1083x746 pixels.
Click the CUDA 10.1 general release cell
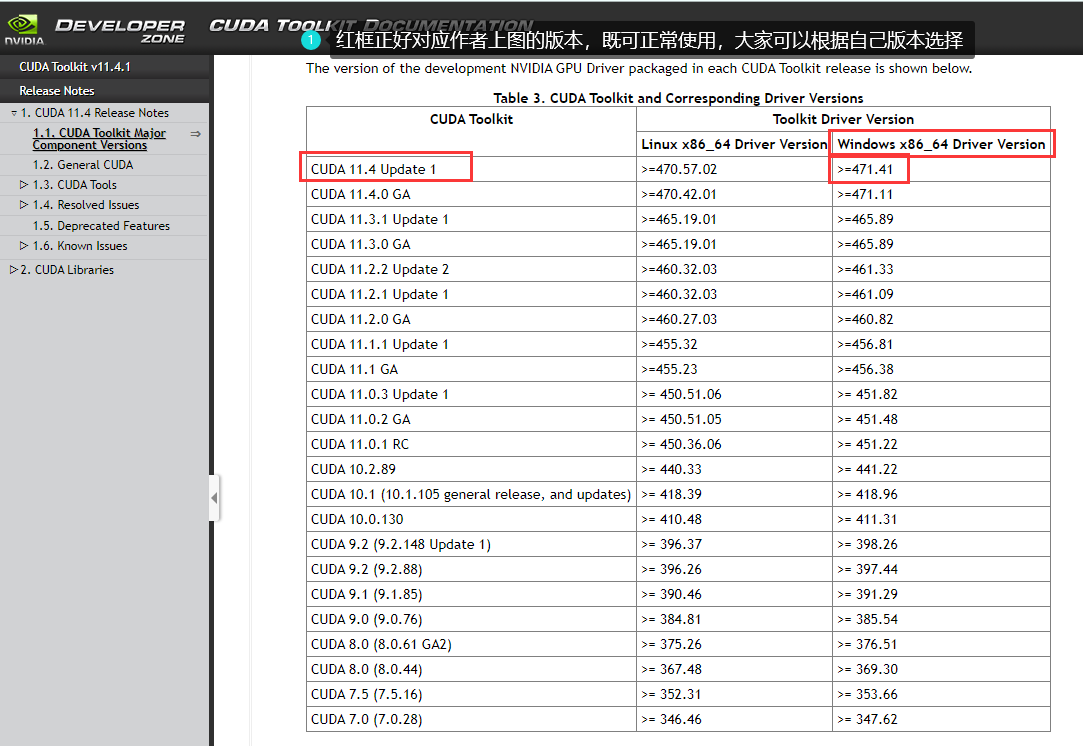tap(471, 494)
